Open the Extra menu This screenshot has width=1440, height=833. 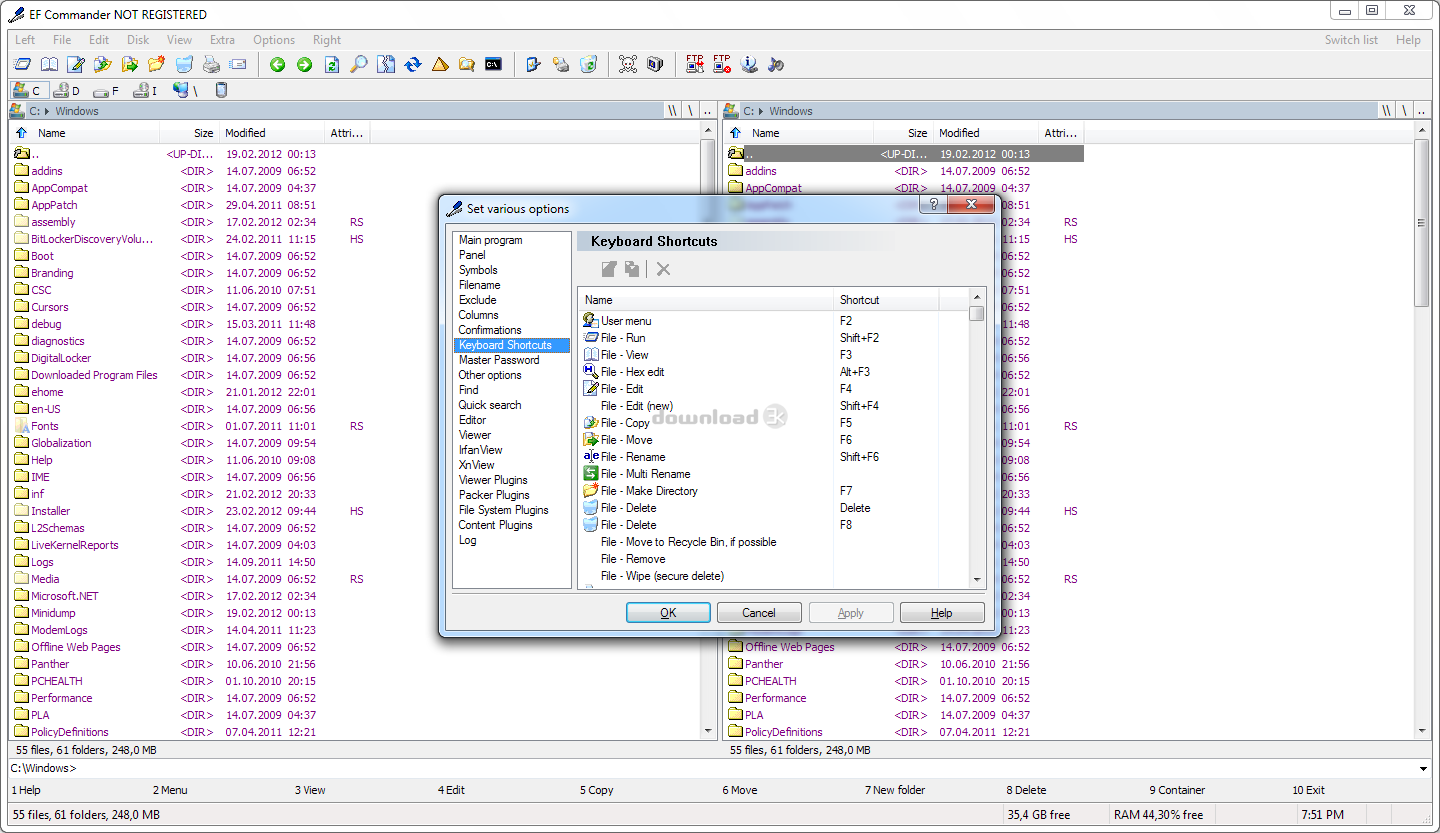pyautogui.click(x=222, y=40)
